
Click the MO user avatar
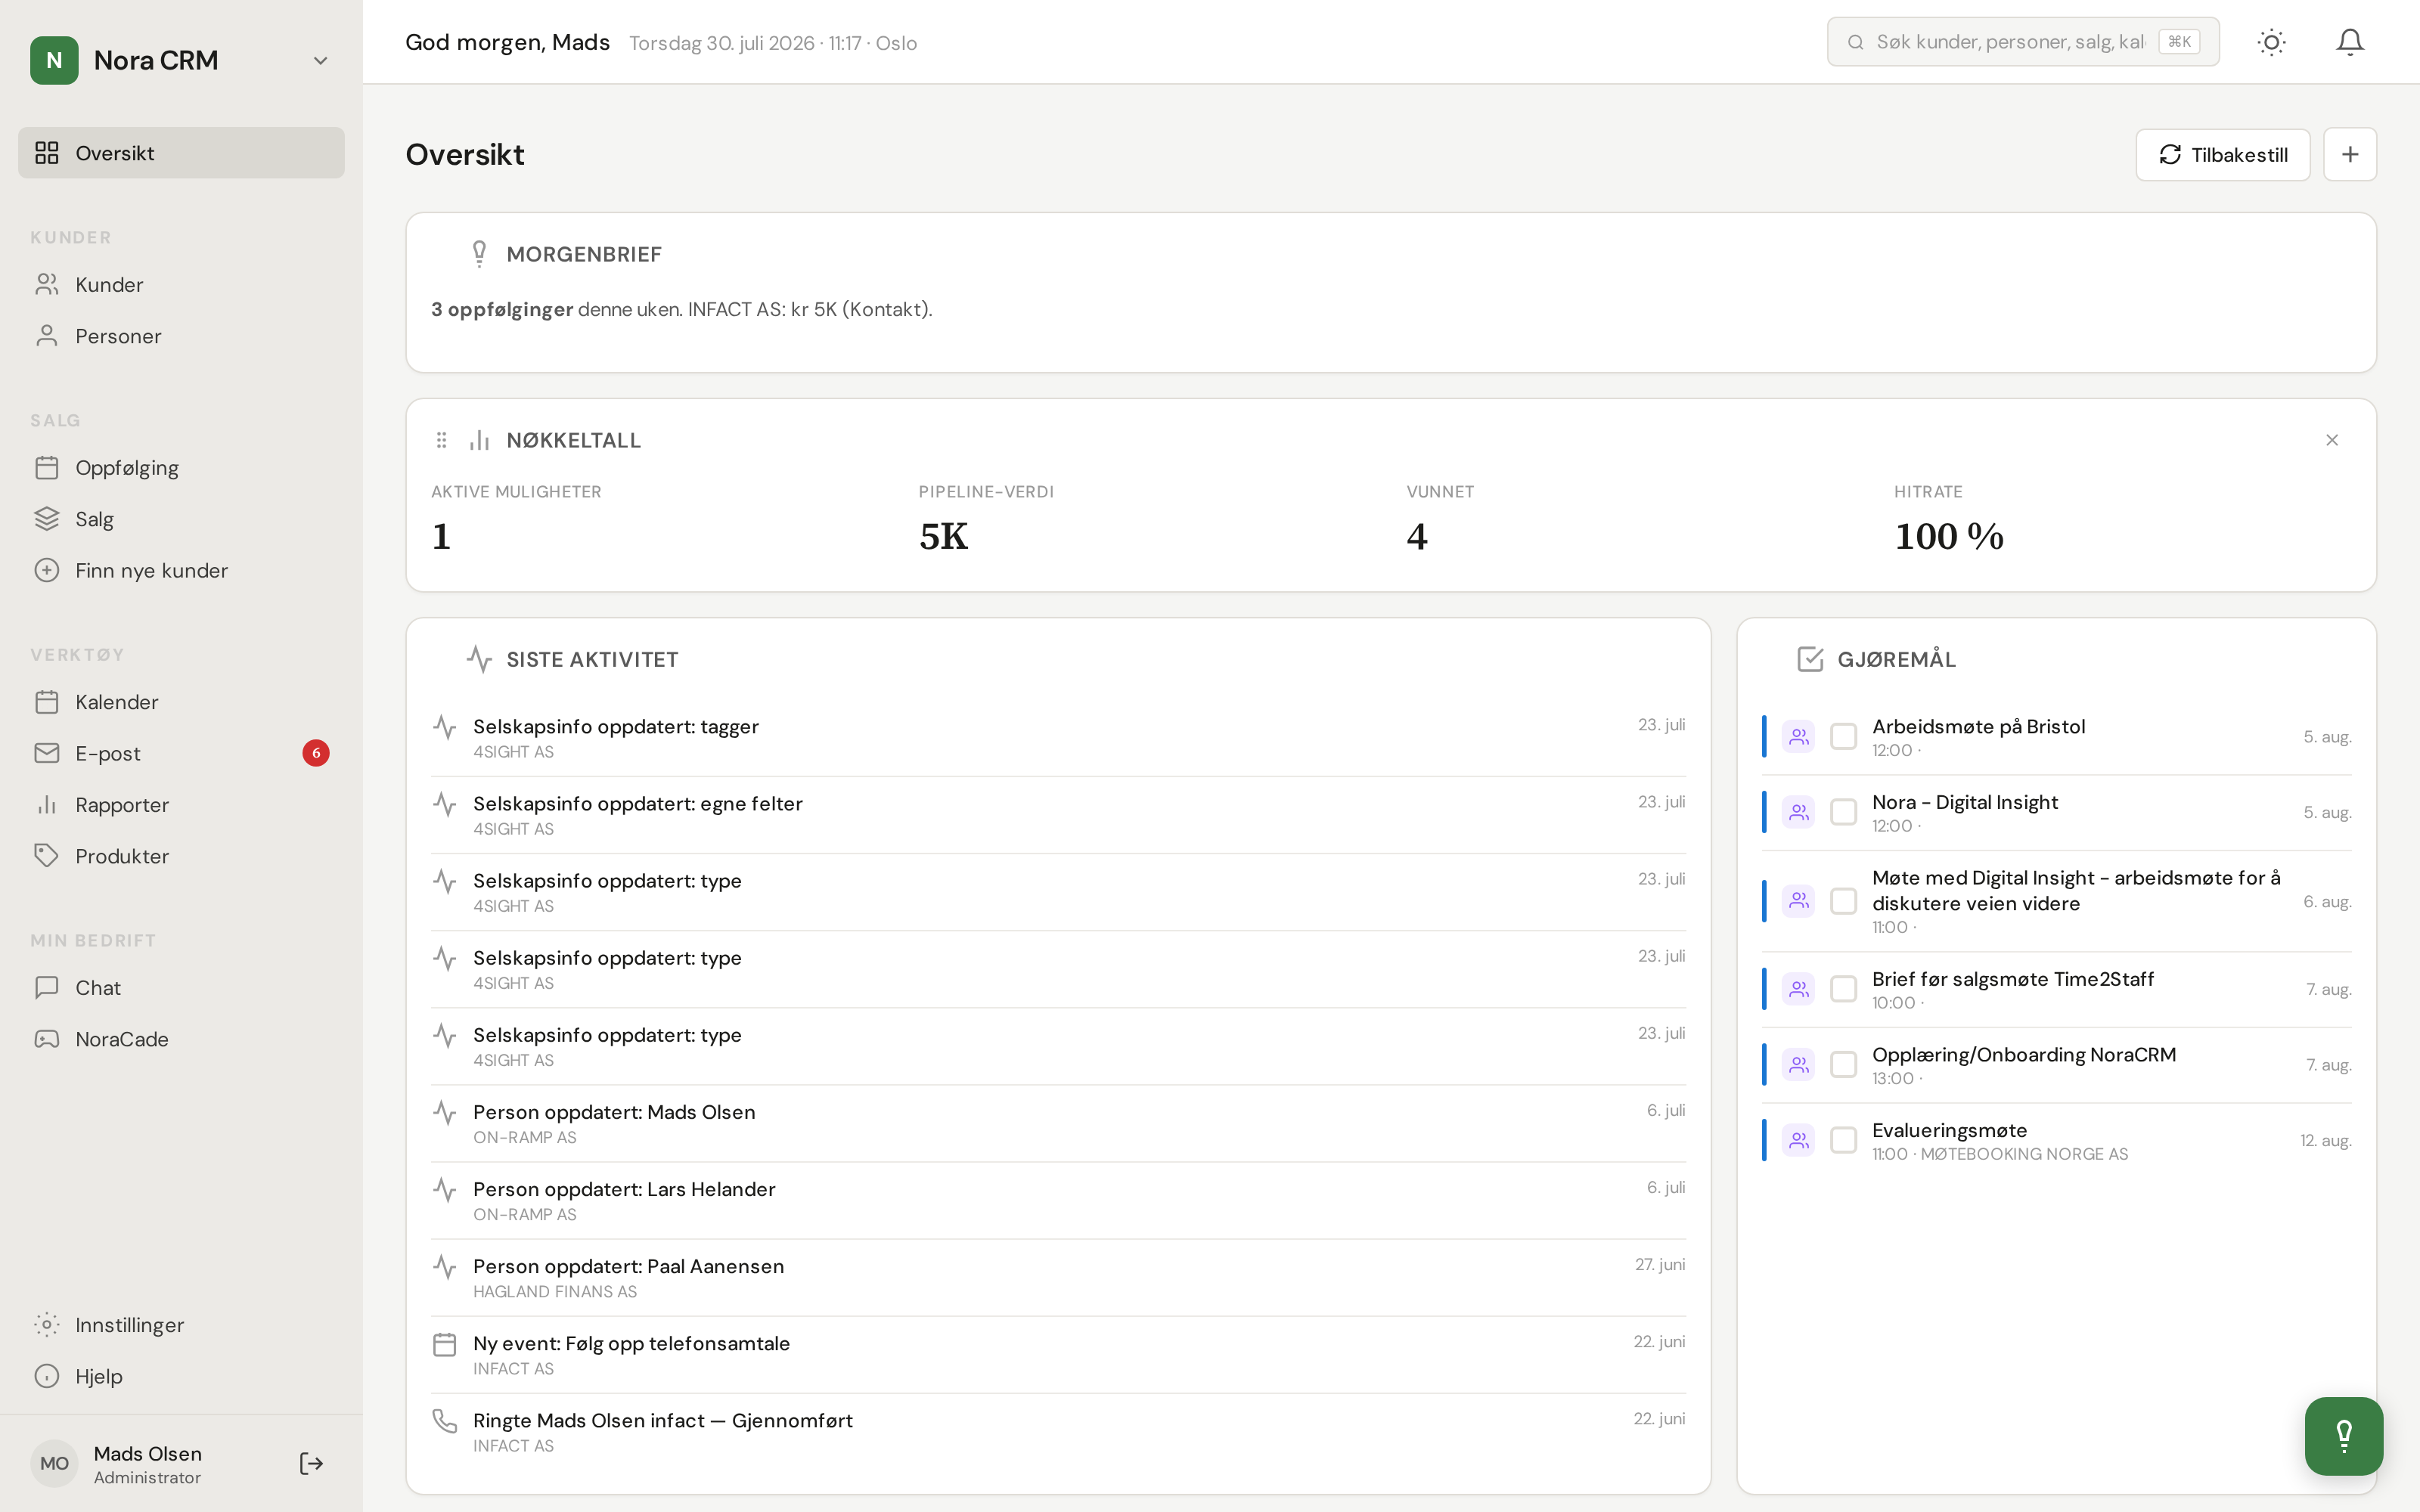click(54, 1464)
